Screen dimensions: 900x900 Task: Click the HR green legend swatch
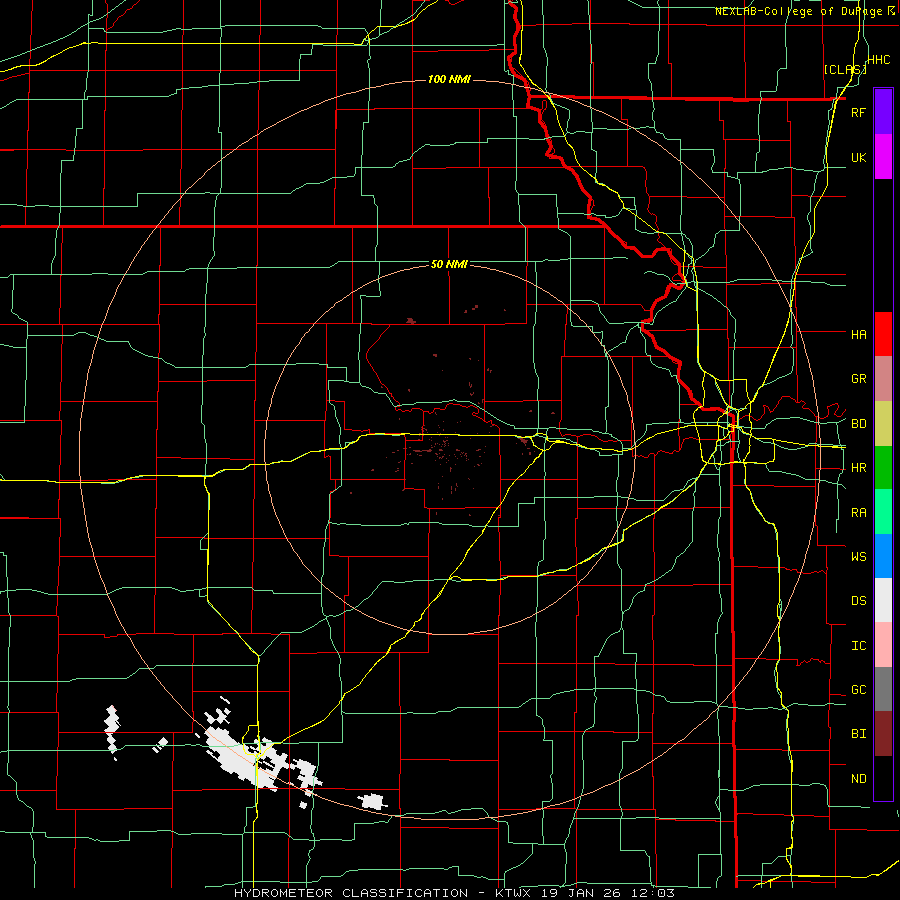point(883,467)
